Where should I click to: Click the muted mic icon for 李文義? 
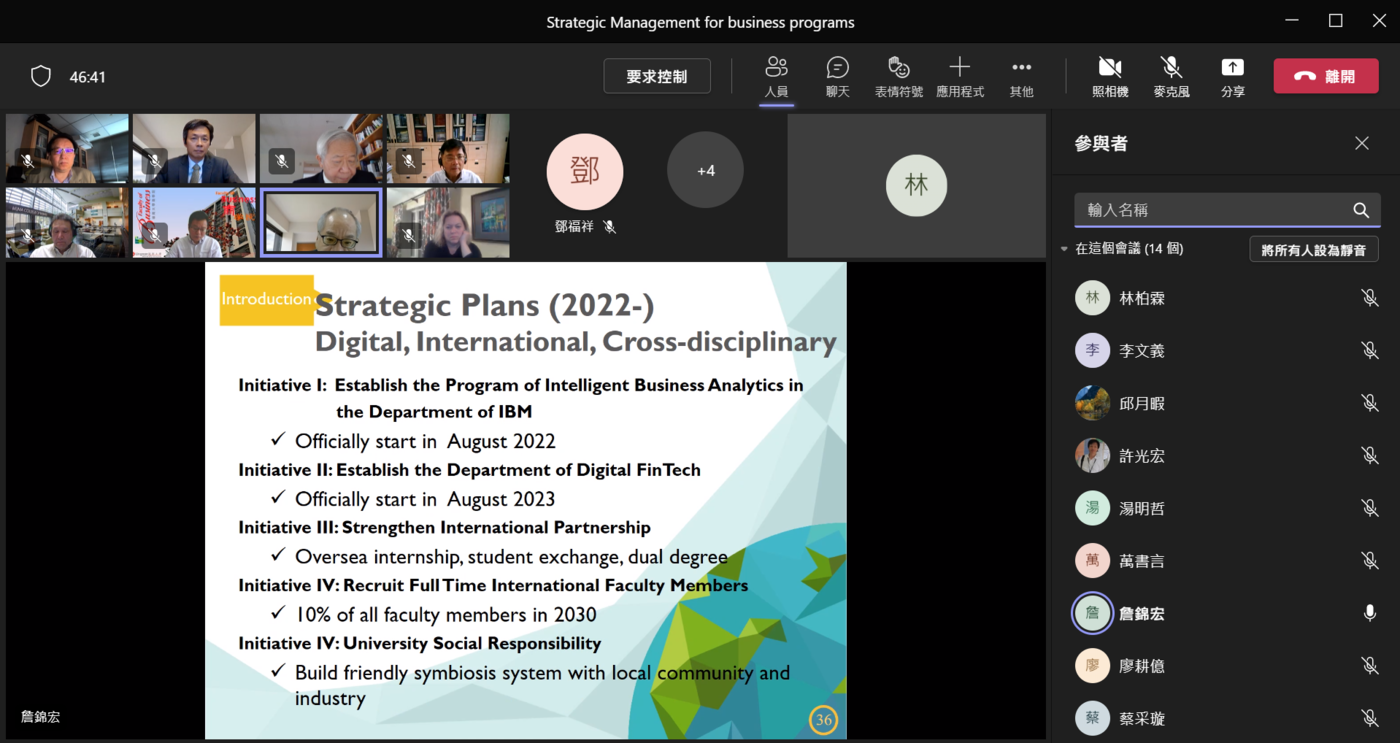click(1370, 351)
